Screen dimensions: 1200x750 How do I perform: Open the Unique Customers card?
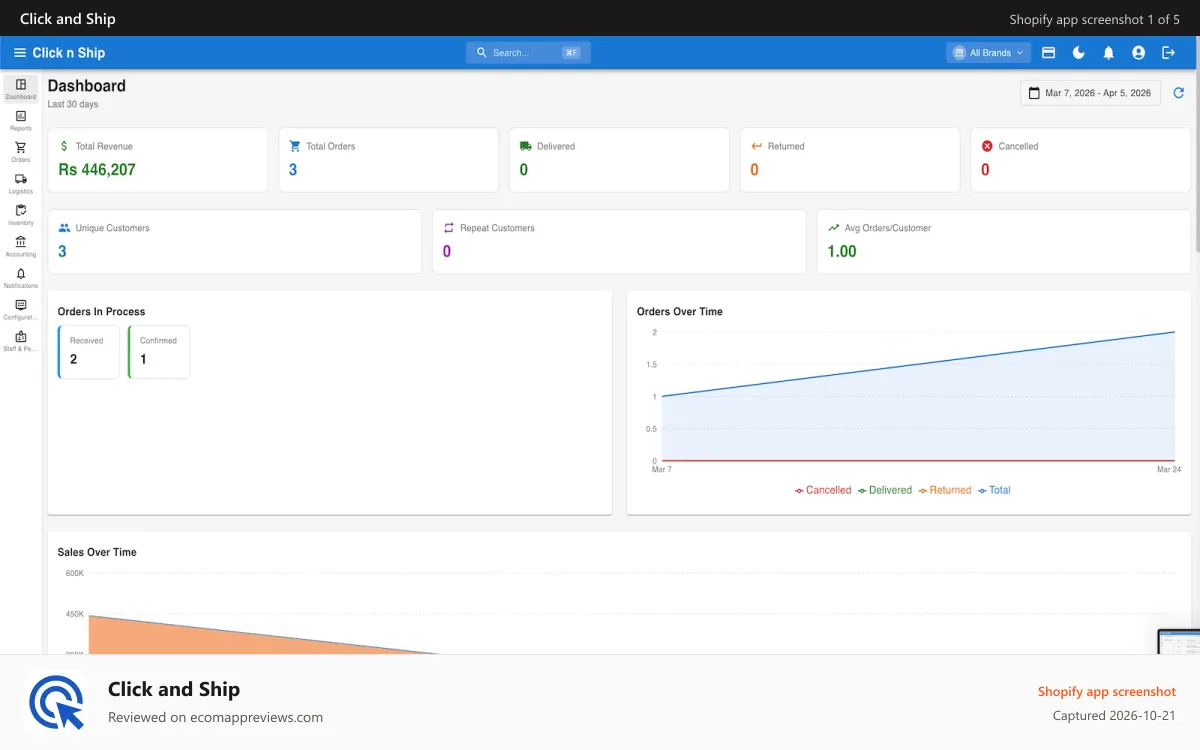(235, 241)
